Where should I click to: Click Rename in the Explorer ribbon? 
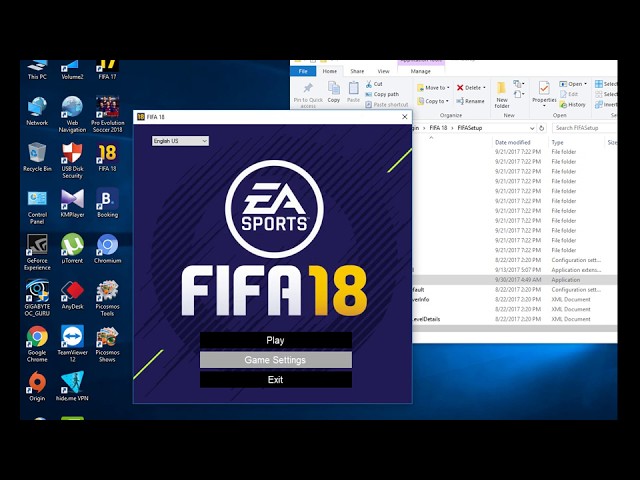[471, 101]
